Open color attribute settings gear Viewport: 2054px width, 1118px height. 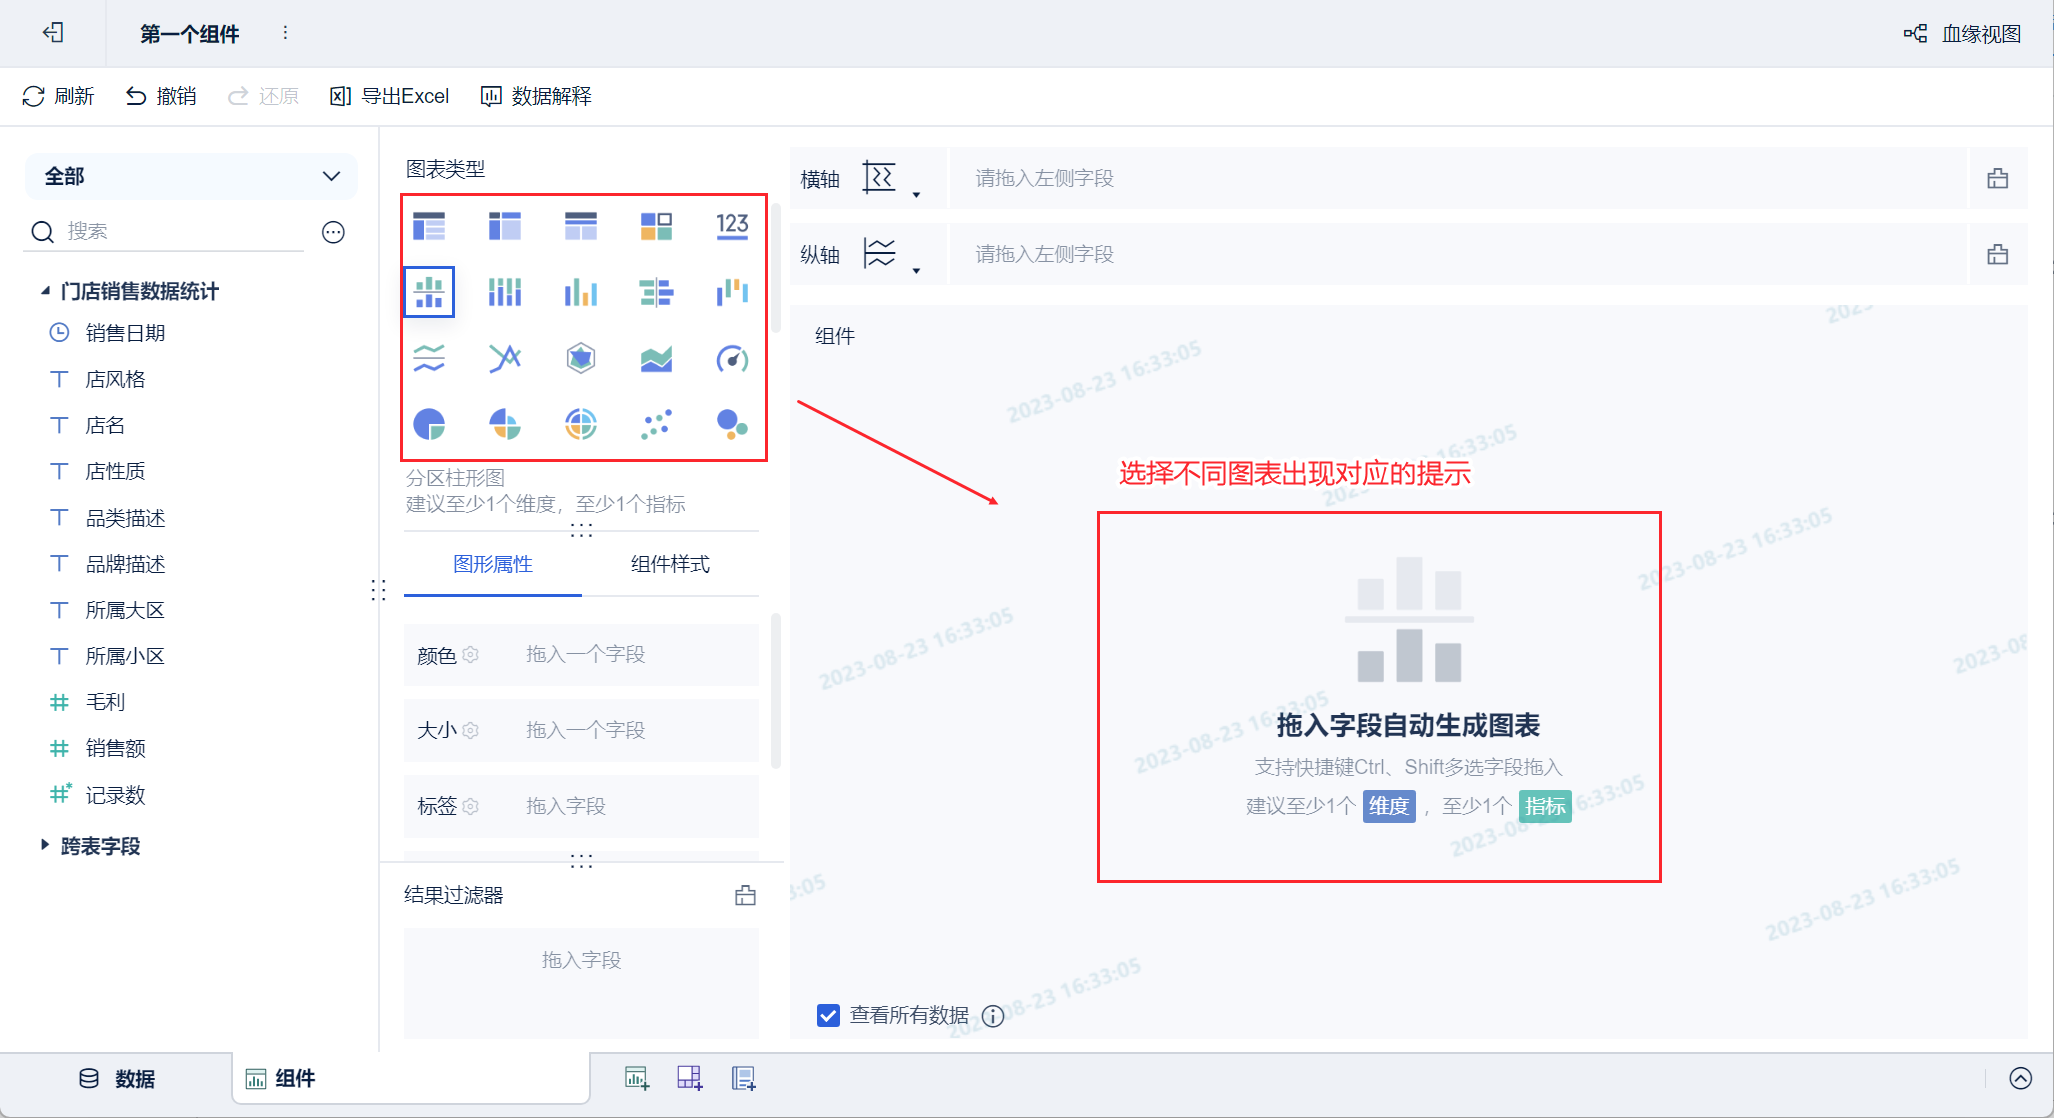click(471, 655)
